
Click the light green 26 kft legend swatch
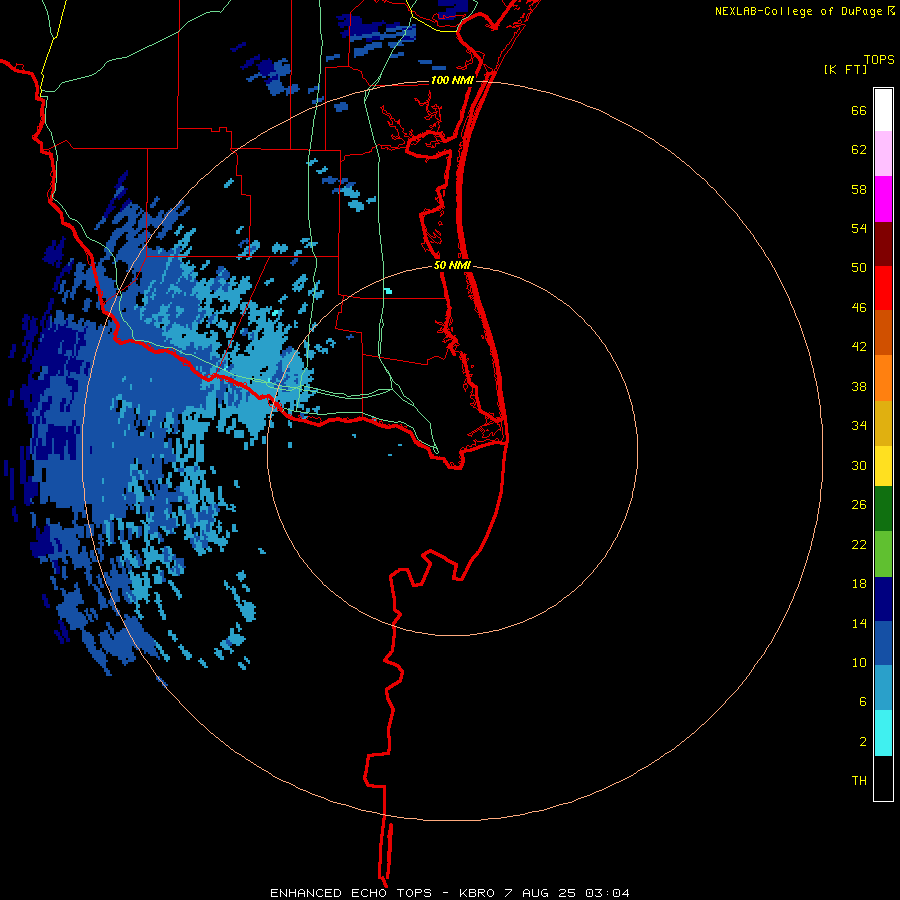883,554
